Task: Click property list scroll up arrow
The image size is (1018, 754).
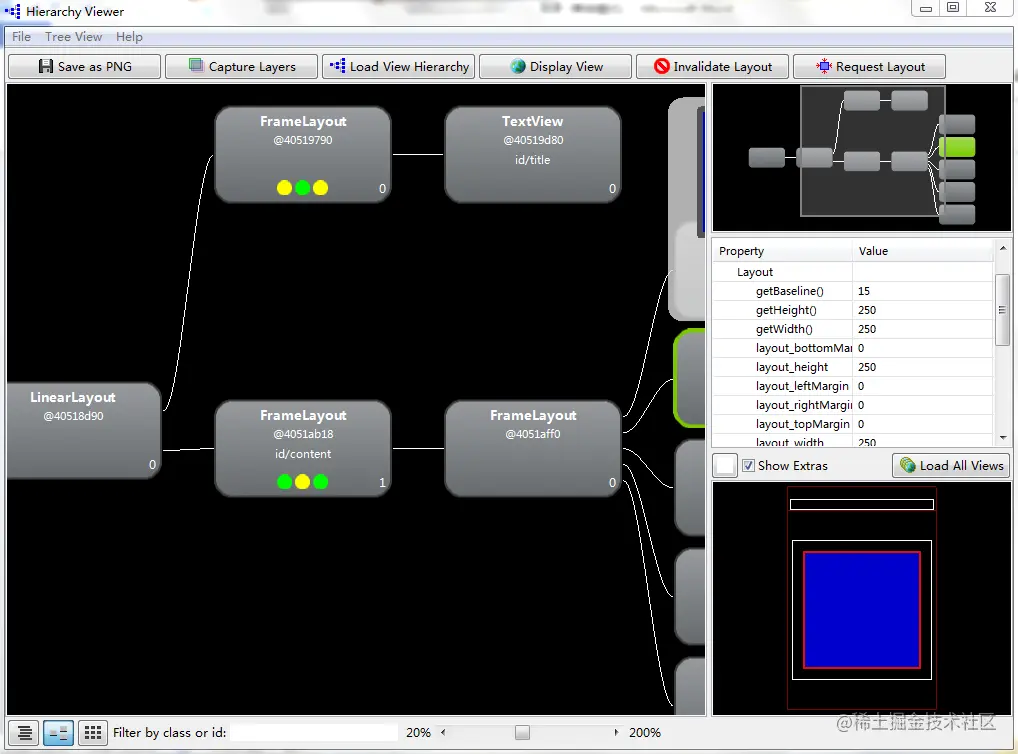Action: (x=1002, y=248)
